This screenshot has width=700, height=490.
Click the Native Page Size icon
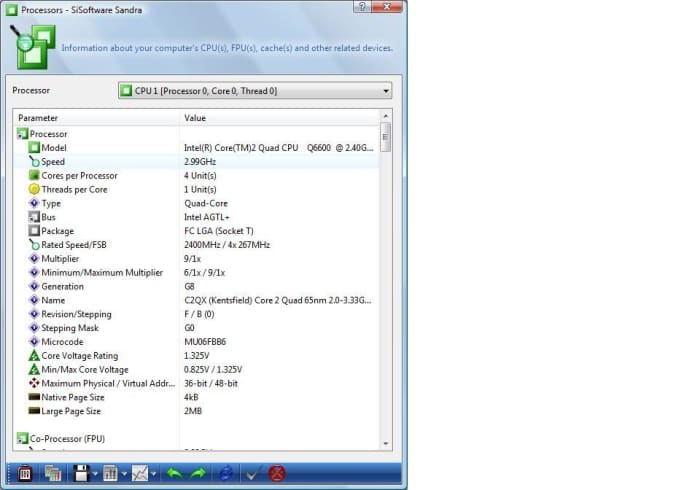coord(34,397)
